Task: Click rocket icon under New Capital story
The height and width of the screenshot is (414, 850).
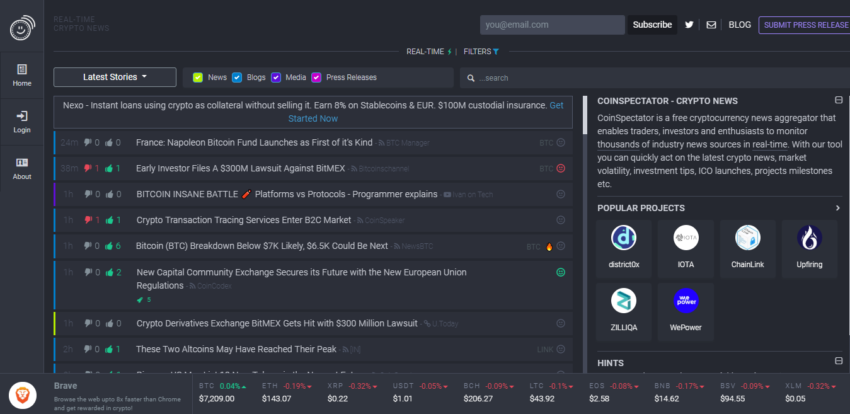Action: tap(140, 299)
